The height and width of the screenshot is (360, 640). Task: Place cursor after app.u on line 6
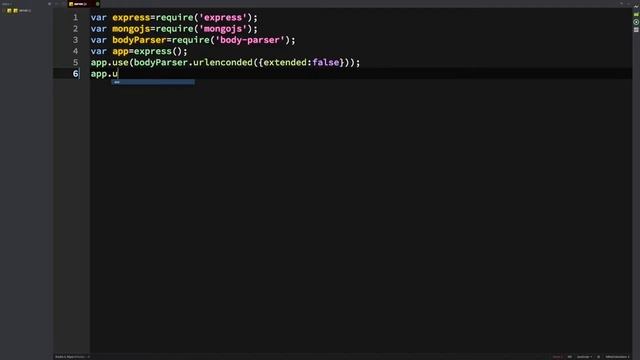click(x=118, y=74)
